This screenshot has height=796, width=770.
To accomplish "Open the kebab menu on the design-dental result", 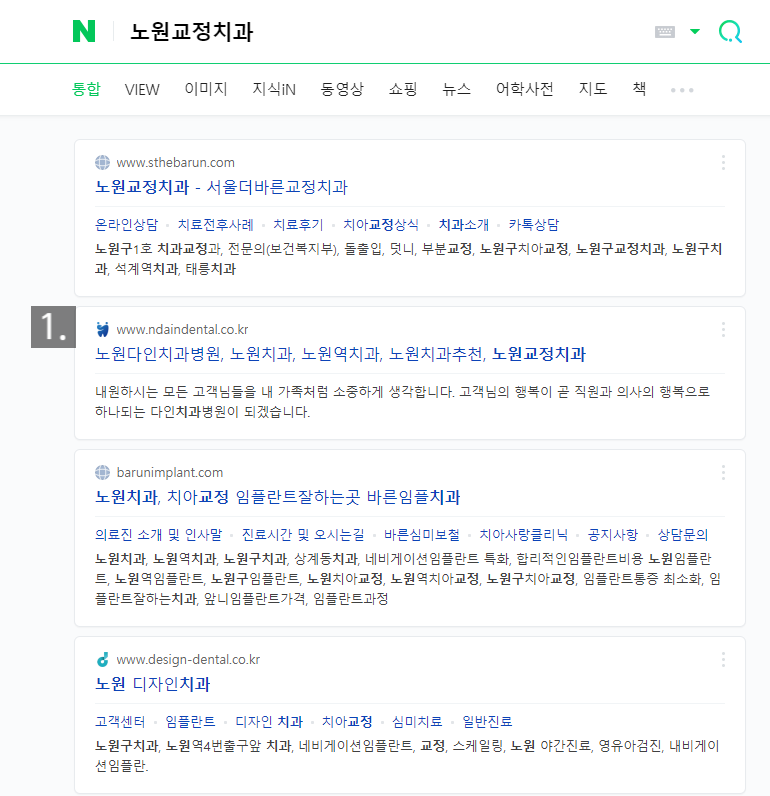I will pos(723,659).
